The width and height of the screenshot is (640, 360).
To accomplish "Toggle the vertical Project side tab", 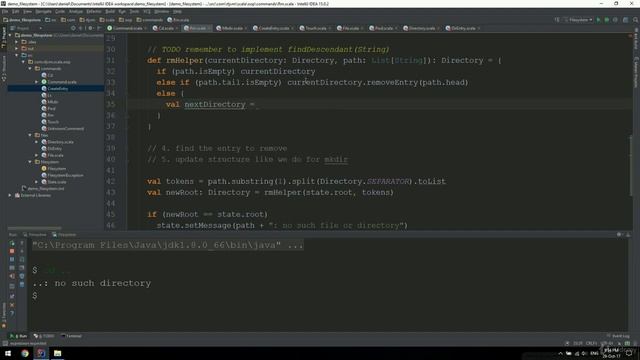I will 4,38.
